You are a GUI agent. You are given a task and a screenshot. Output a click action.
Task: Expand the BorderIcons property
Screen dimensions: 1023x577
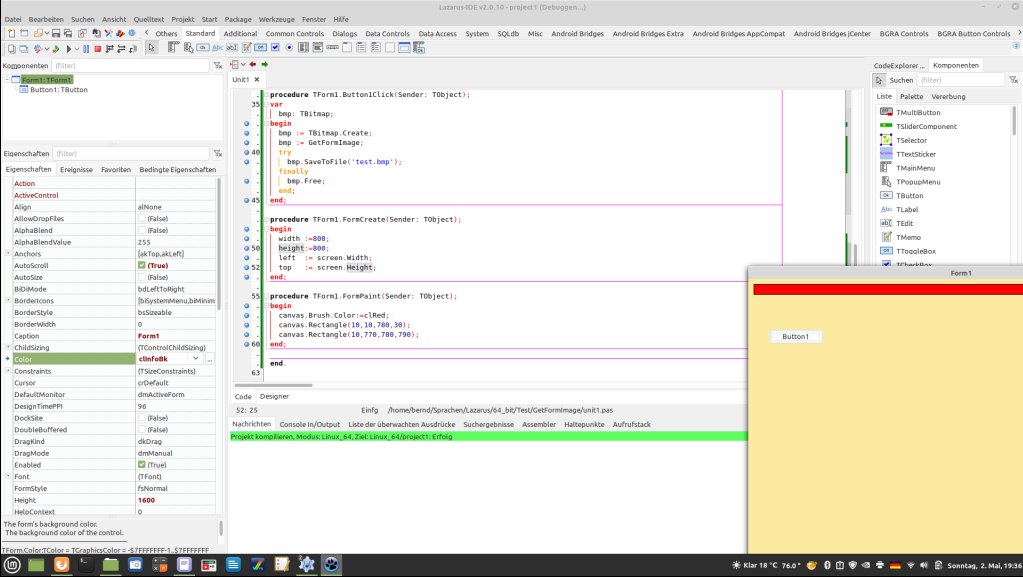point(8,301)
